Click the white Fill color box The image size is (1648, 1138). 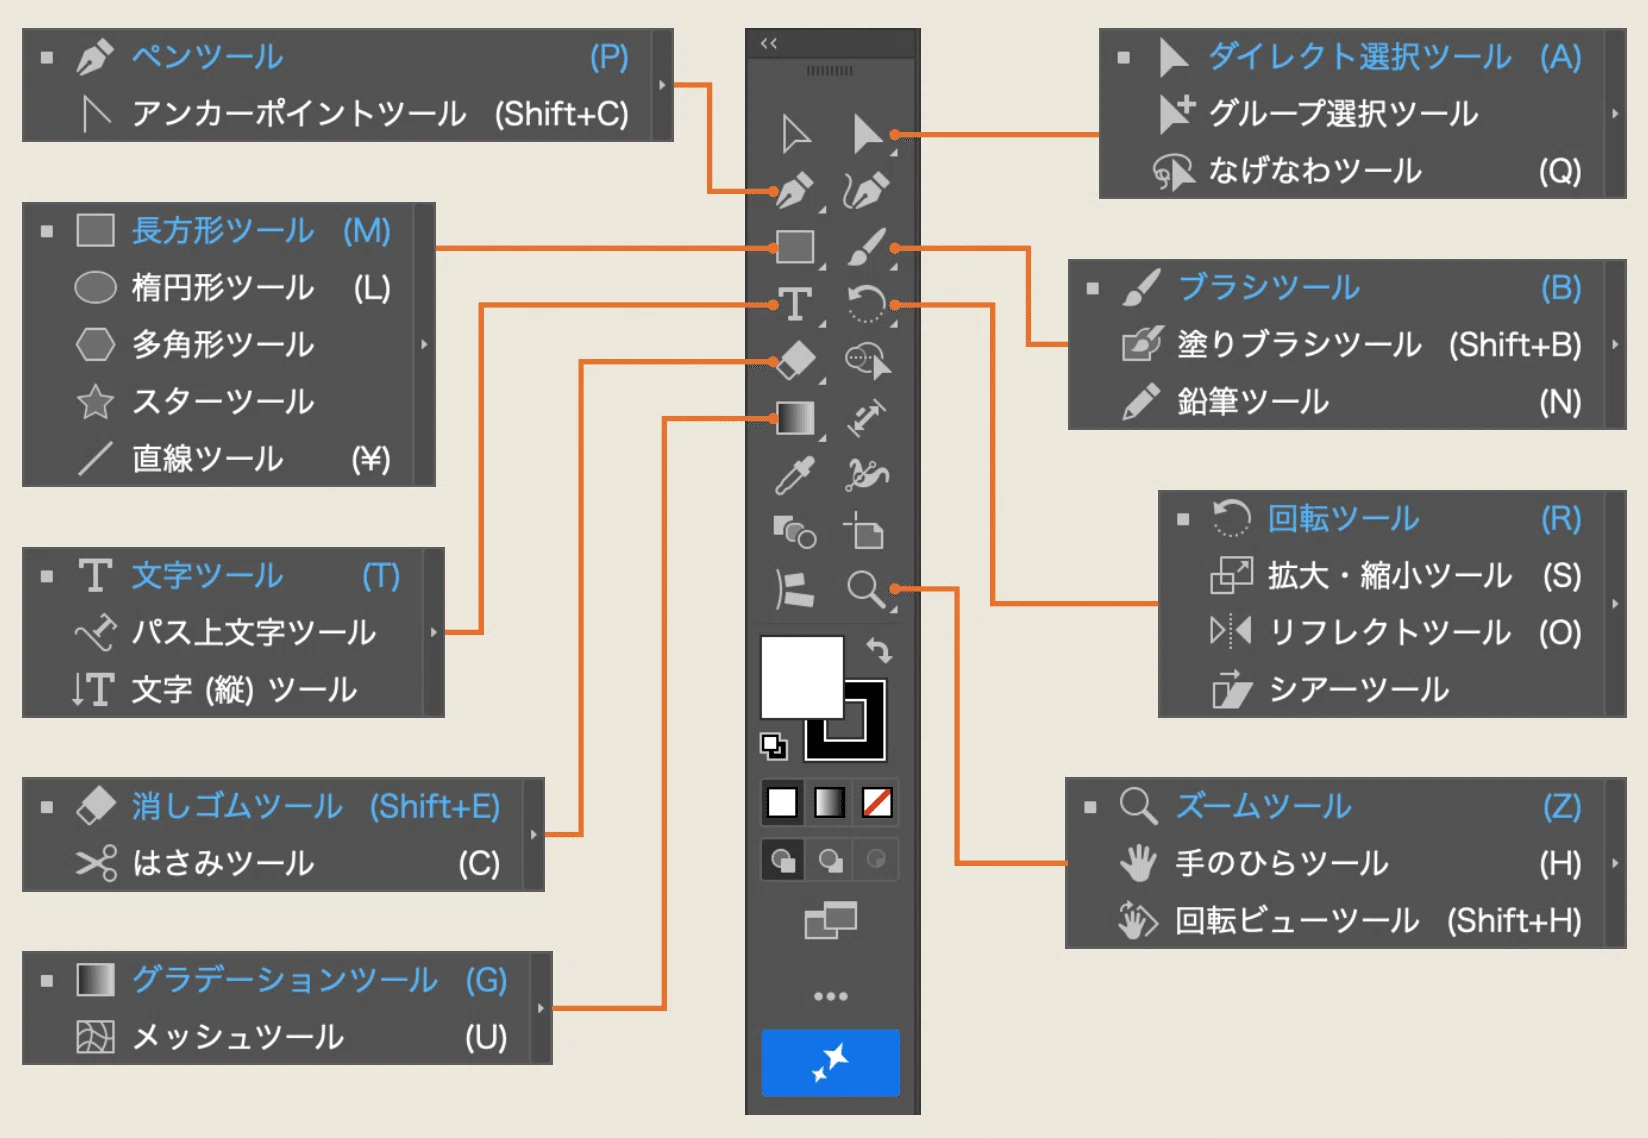(x=802, y=677)
